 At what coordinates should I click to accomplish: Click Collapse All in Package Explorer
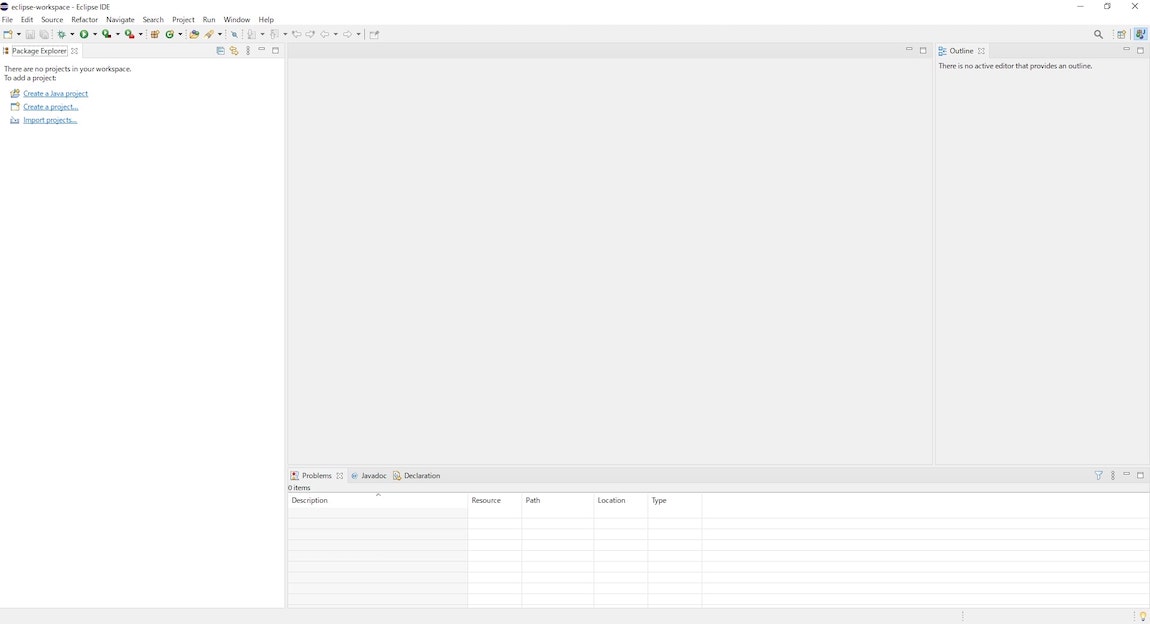click(220, 51)
